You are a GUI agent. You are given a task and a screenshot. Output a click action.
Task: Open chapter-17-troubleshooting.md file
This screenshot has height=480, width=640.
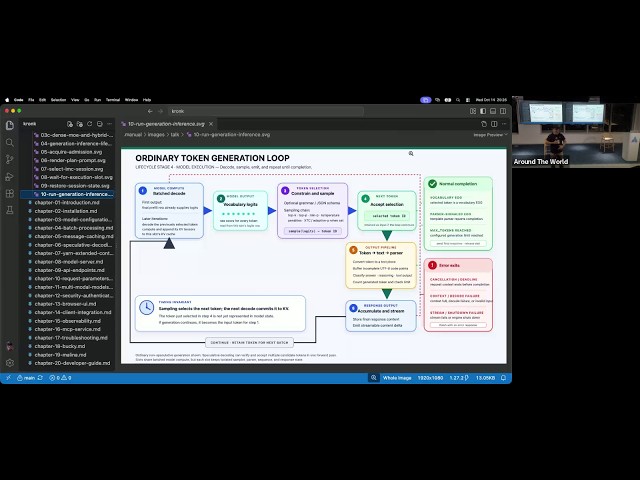pyautogui.click(x=68, y=338)
